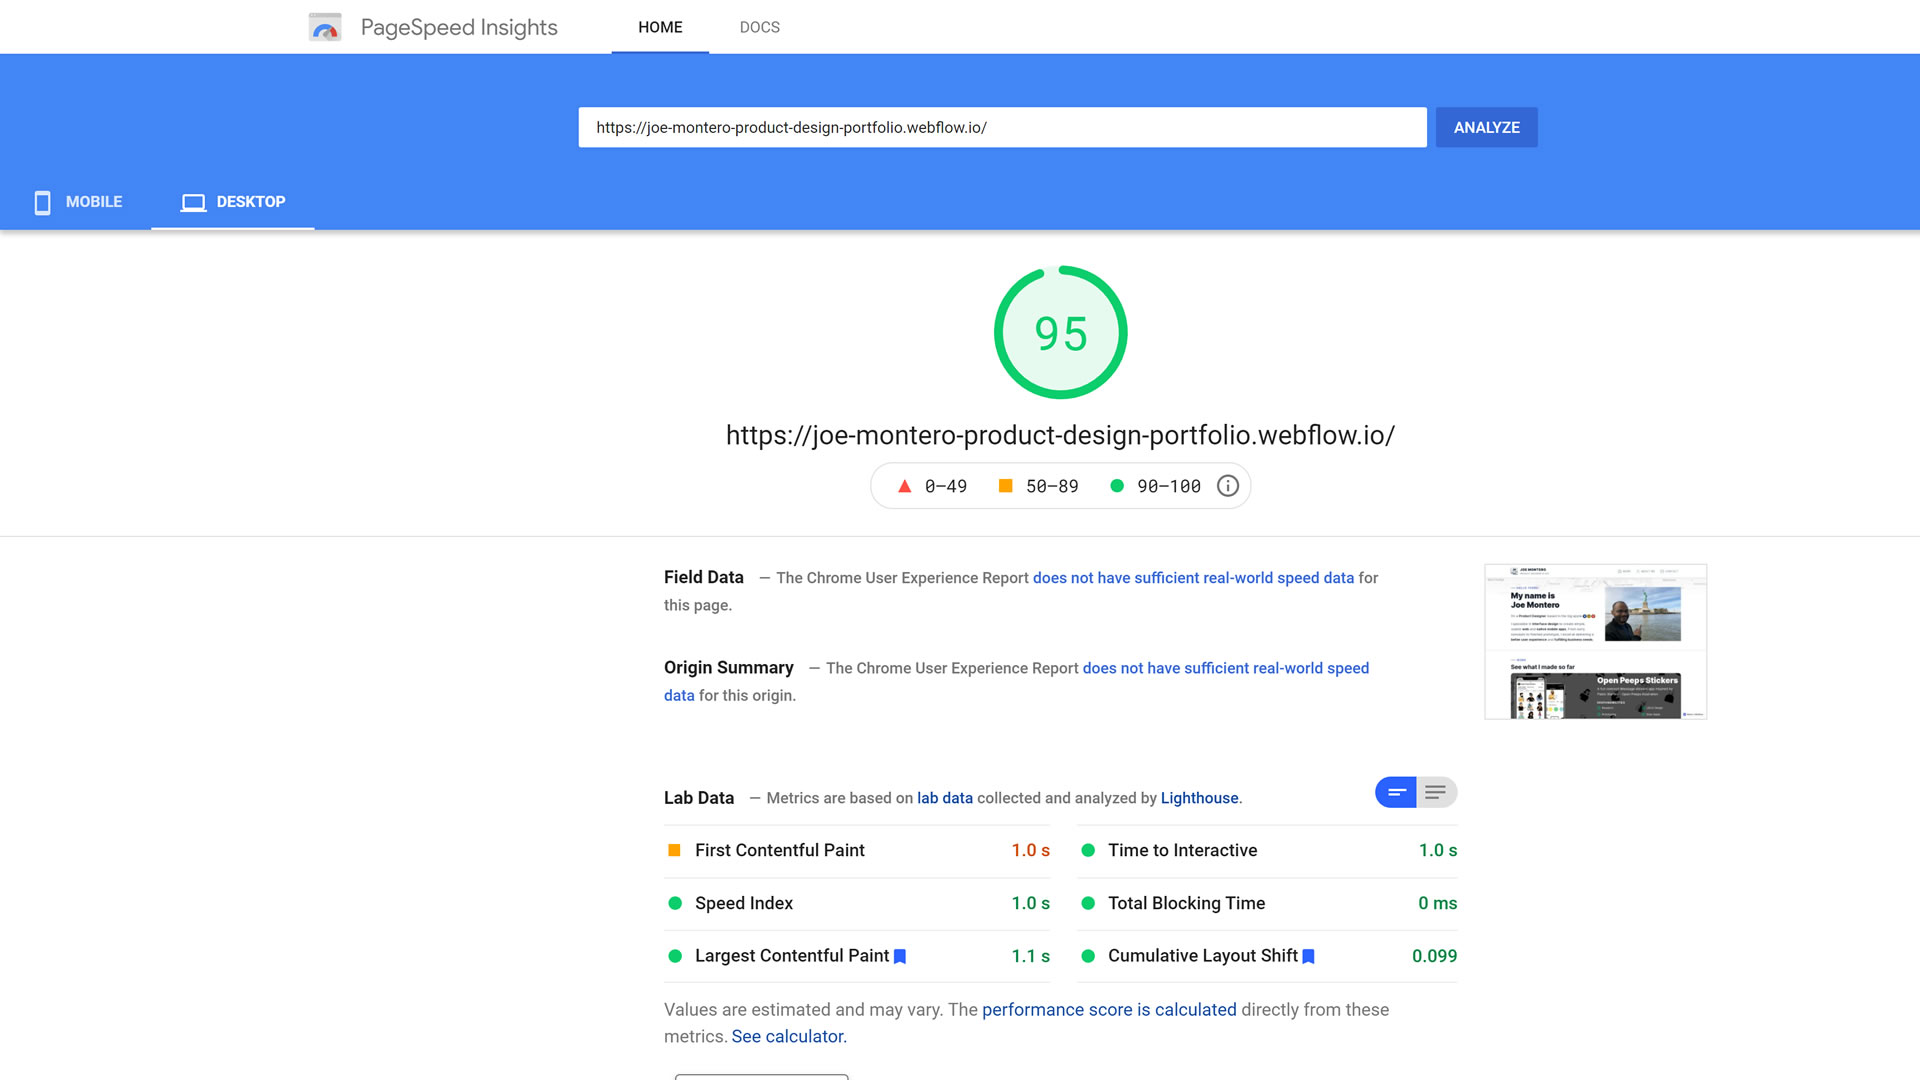Click the Cumulative Layout Shift metric label
1920x1080 pixels.
point(1203,956)
